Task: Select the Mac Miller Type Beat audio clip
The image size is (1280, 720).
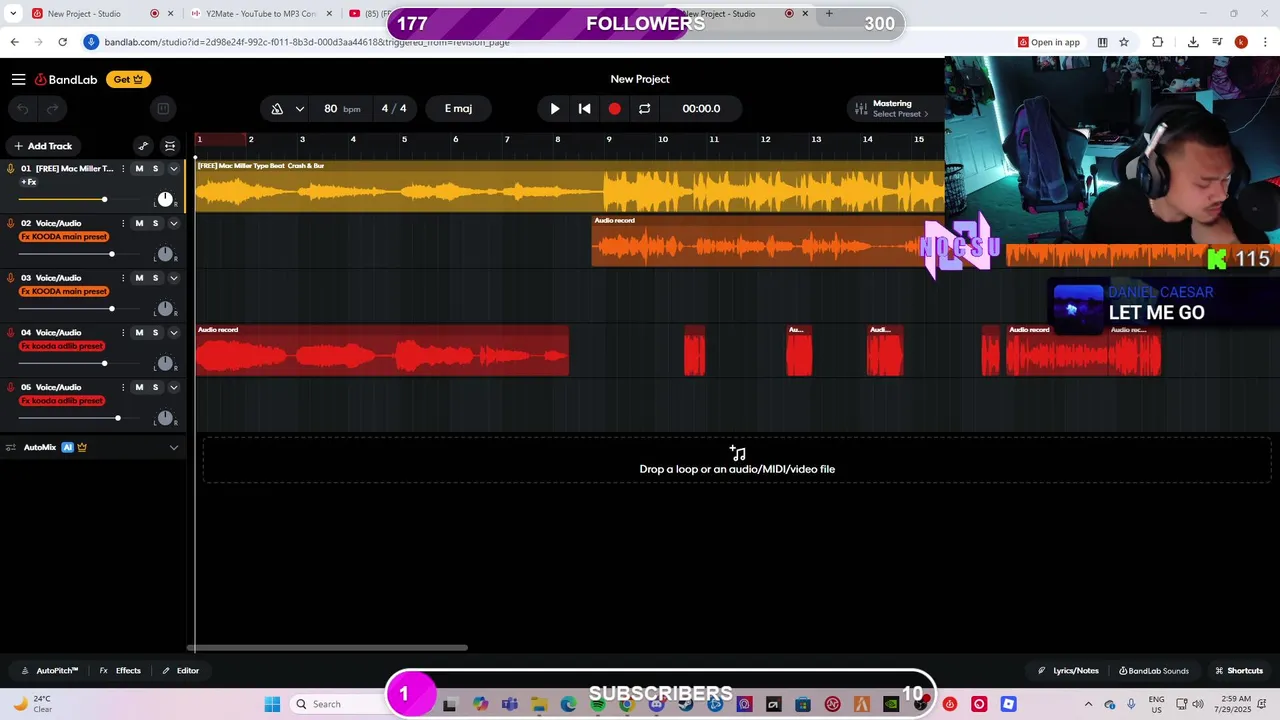Action: point(570,186)
